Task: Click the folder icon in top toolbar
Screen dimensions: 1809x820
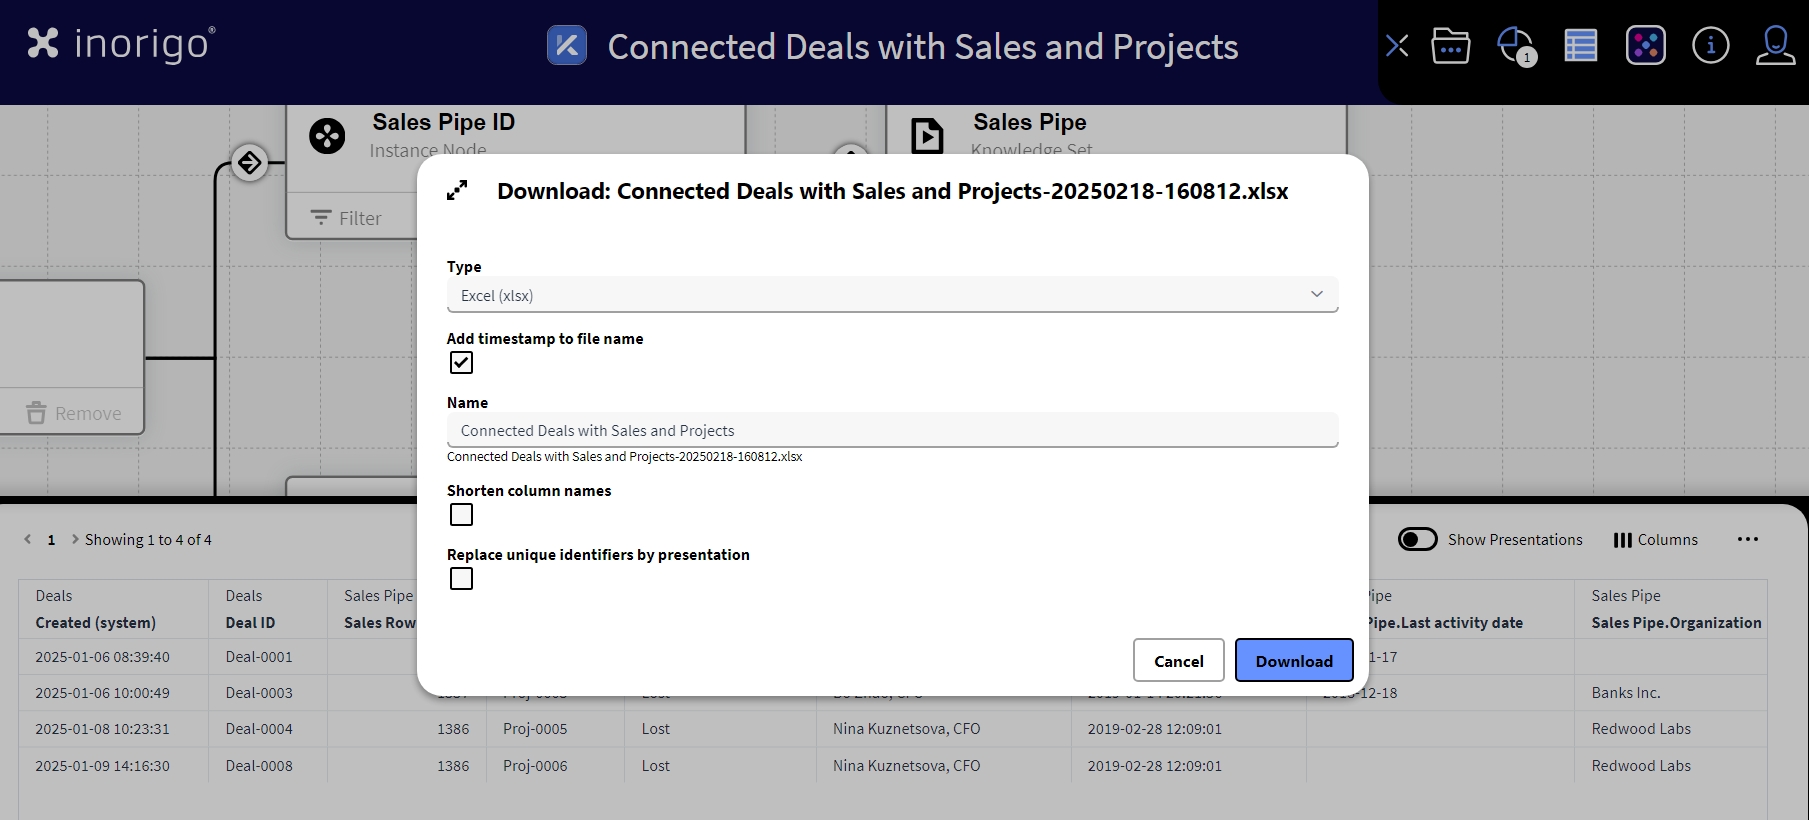Action: [1450, 46]
